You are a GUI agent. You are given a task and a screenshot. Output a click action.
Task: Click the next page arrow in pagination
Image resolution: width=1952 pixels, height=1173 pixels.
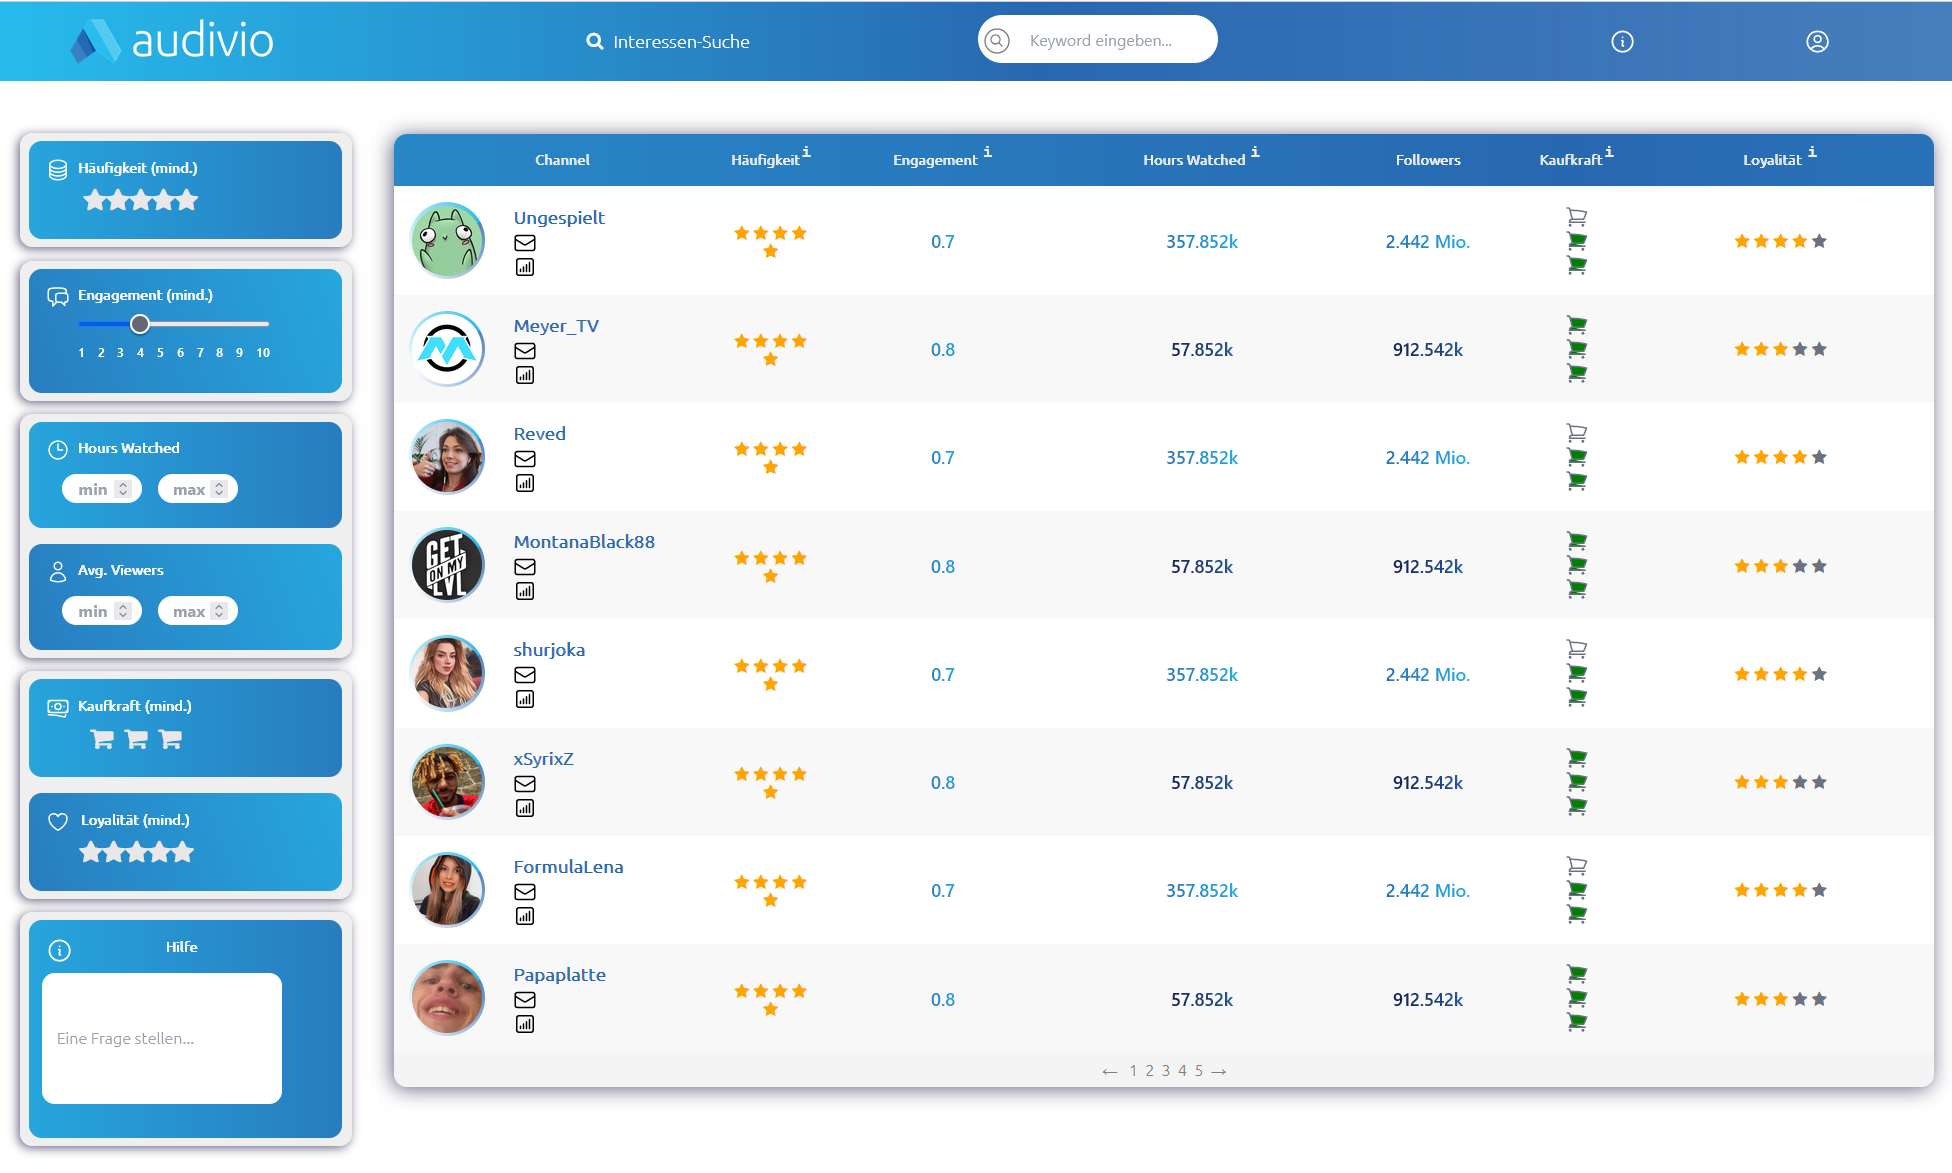tap(1219, 1071)
